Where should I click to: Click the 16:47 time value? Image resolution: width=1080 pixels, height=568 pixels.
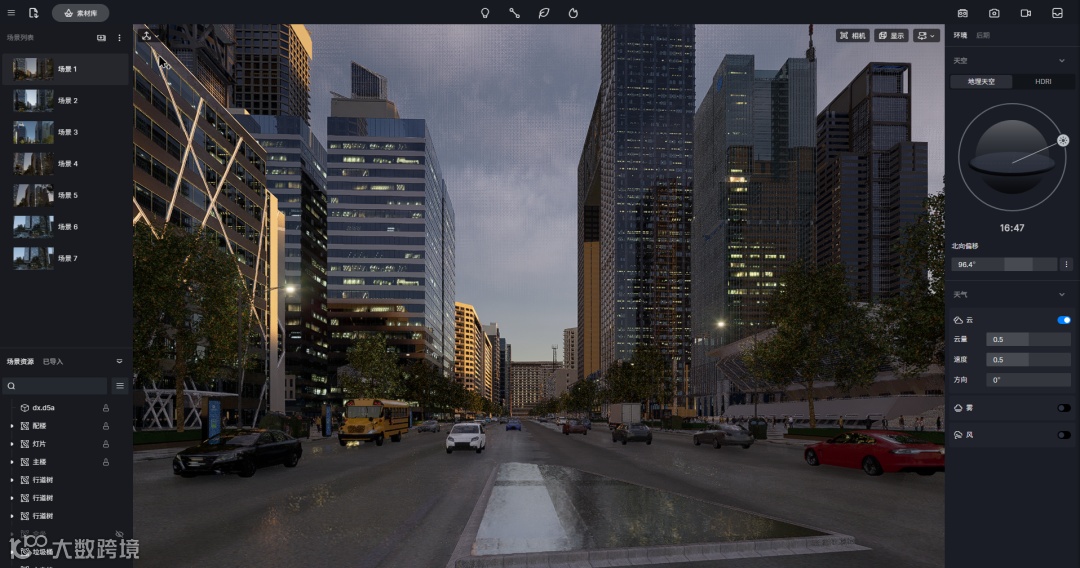click(x=1012, y=228)
